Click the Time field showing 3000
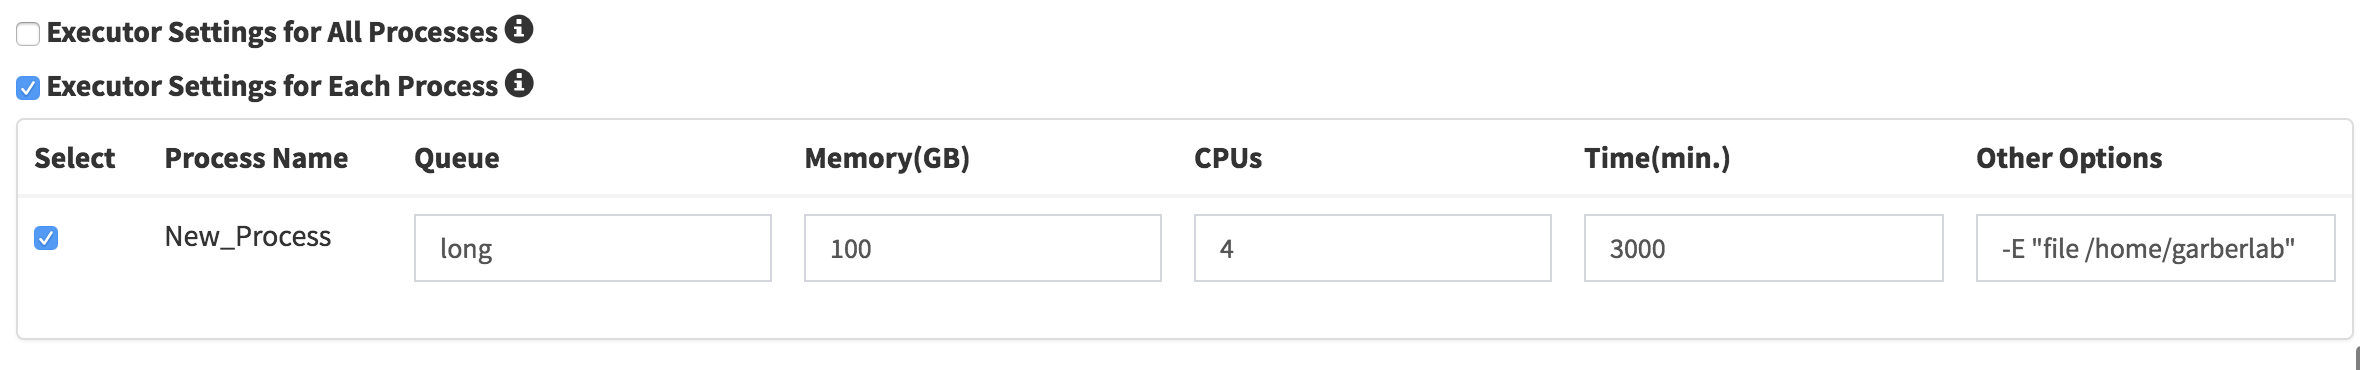The width and height of the screenshot is (2360, 370). (1764, 248)
